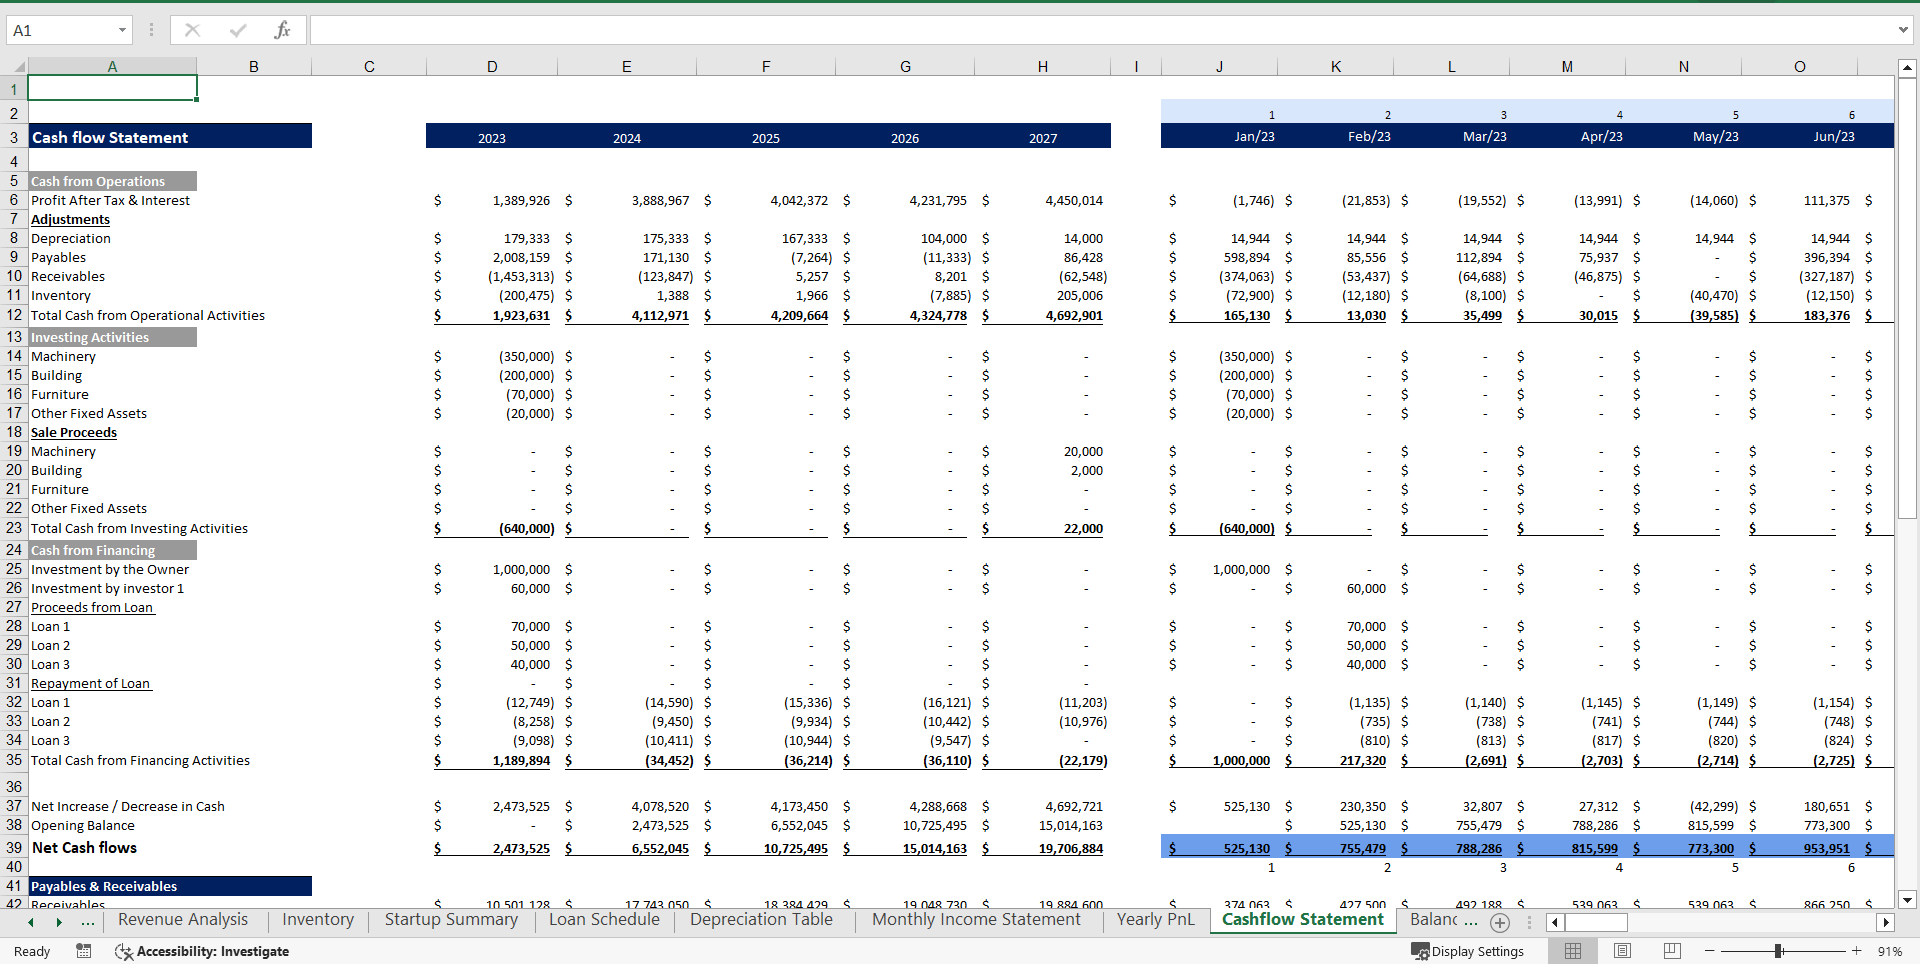Click the Display Settings gear icon

click(x=1419, y=951)
